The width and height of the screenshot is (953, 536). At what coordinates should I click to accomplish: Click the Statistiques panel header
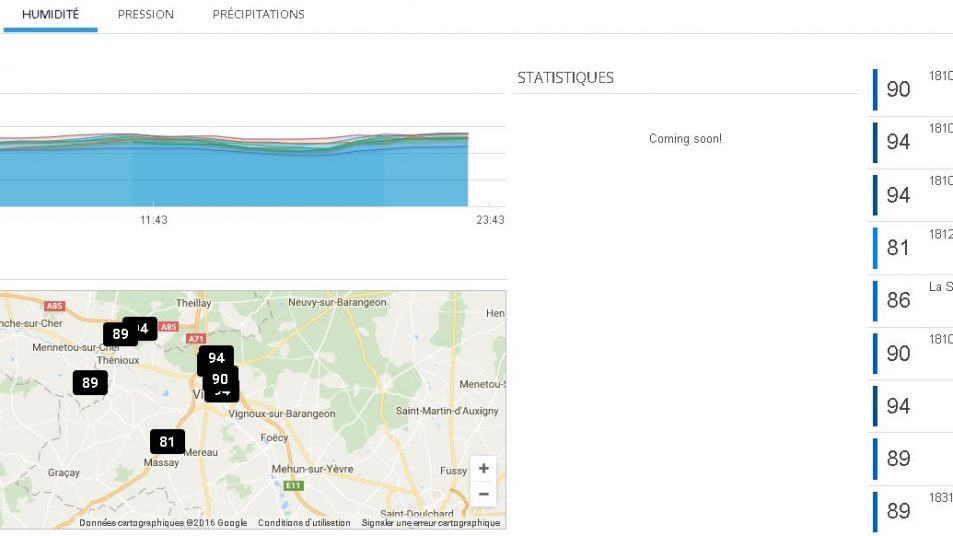pos(565,78)
